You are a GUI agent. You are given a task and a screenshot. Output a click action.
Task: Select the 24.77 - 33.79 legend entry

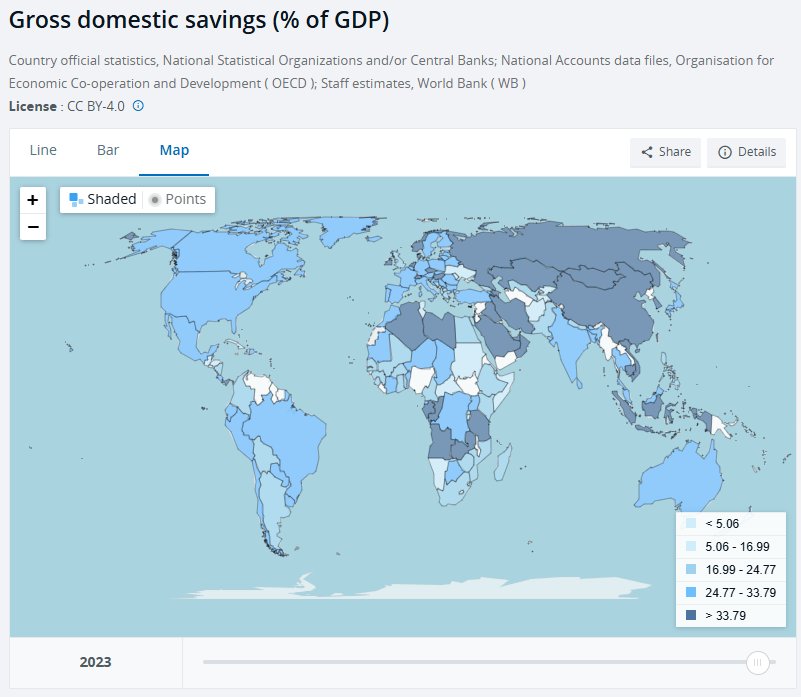click(x=741, y=593)
